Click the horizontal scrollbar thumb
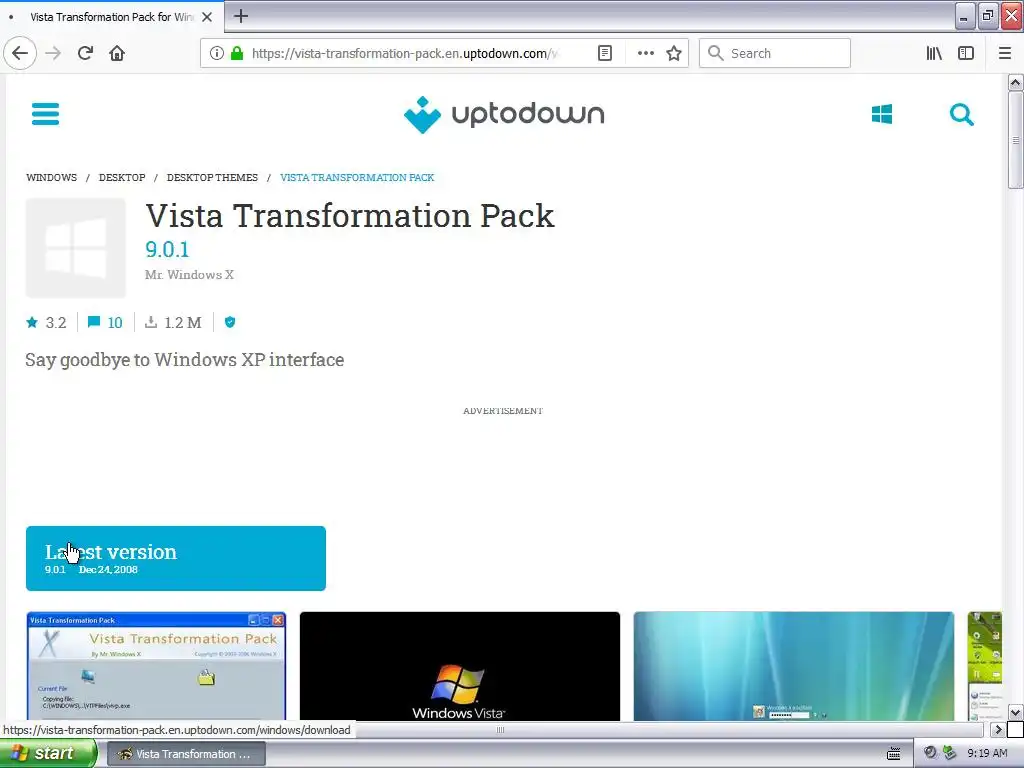1024x768 pixels. pyautogui.click(x=500, y=730)
